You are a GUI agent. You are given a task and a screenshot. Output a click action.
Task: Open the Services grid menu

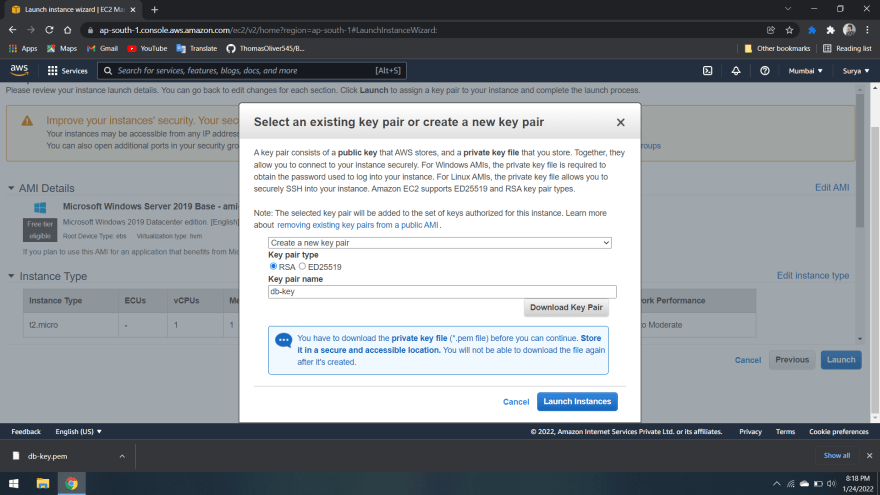pos(67,71)
